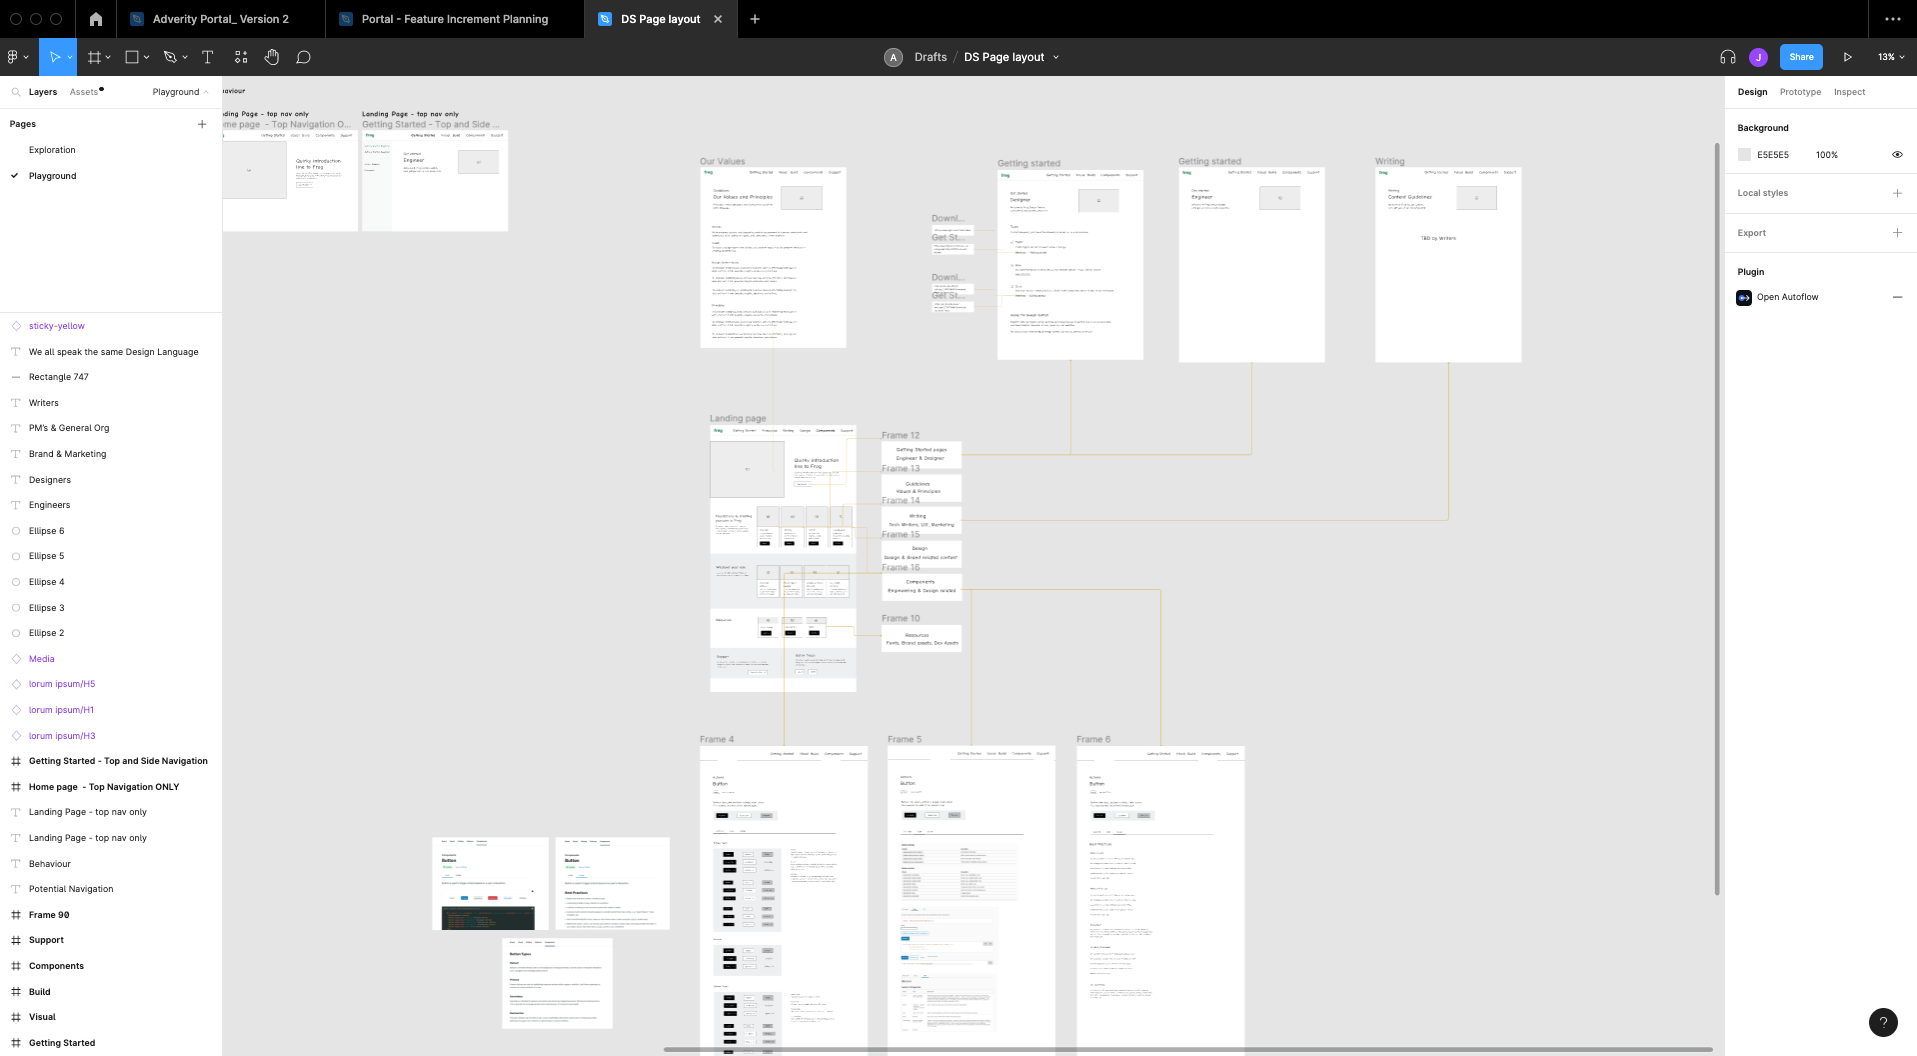The width and height of the screenshot is (1917, 1056).
Task: Collapse the Playground pages dropdown
Action: coord(181,92)
